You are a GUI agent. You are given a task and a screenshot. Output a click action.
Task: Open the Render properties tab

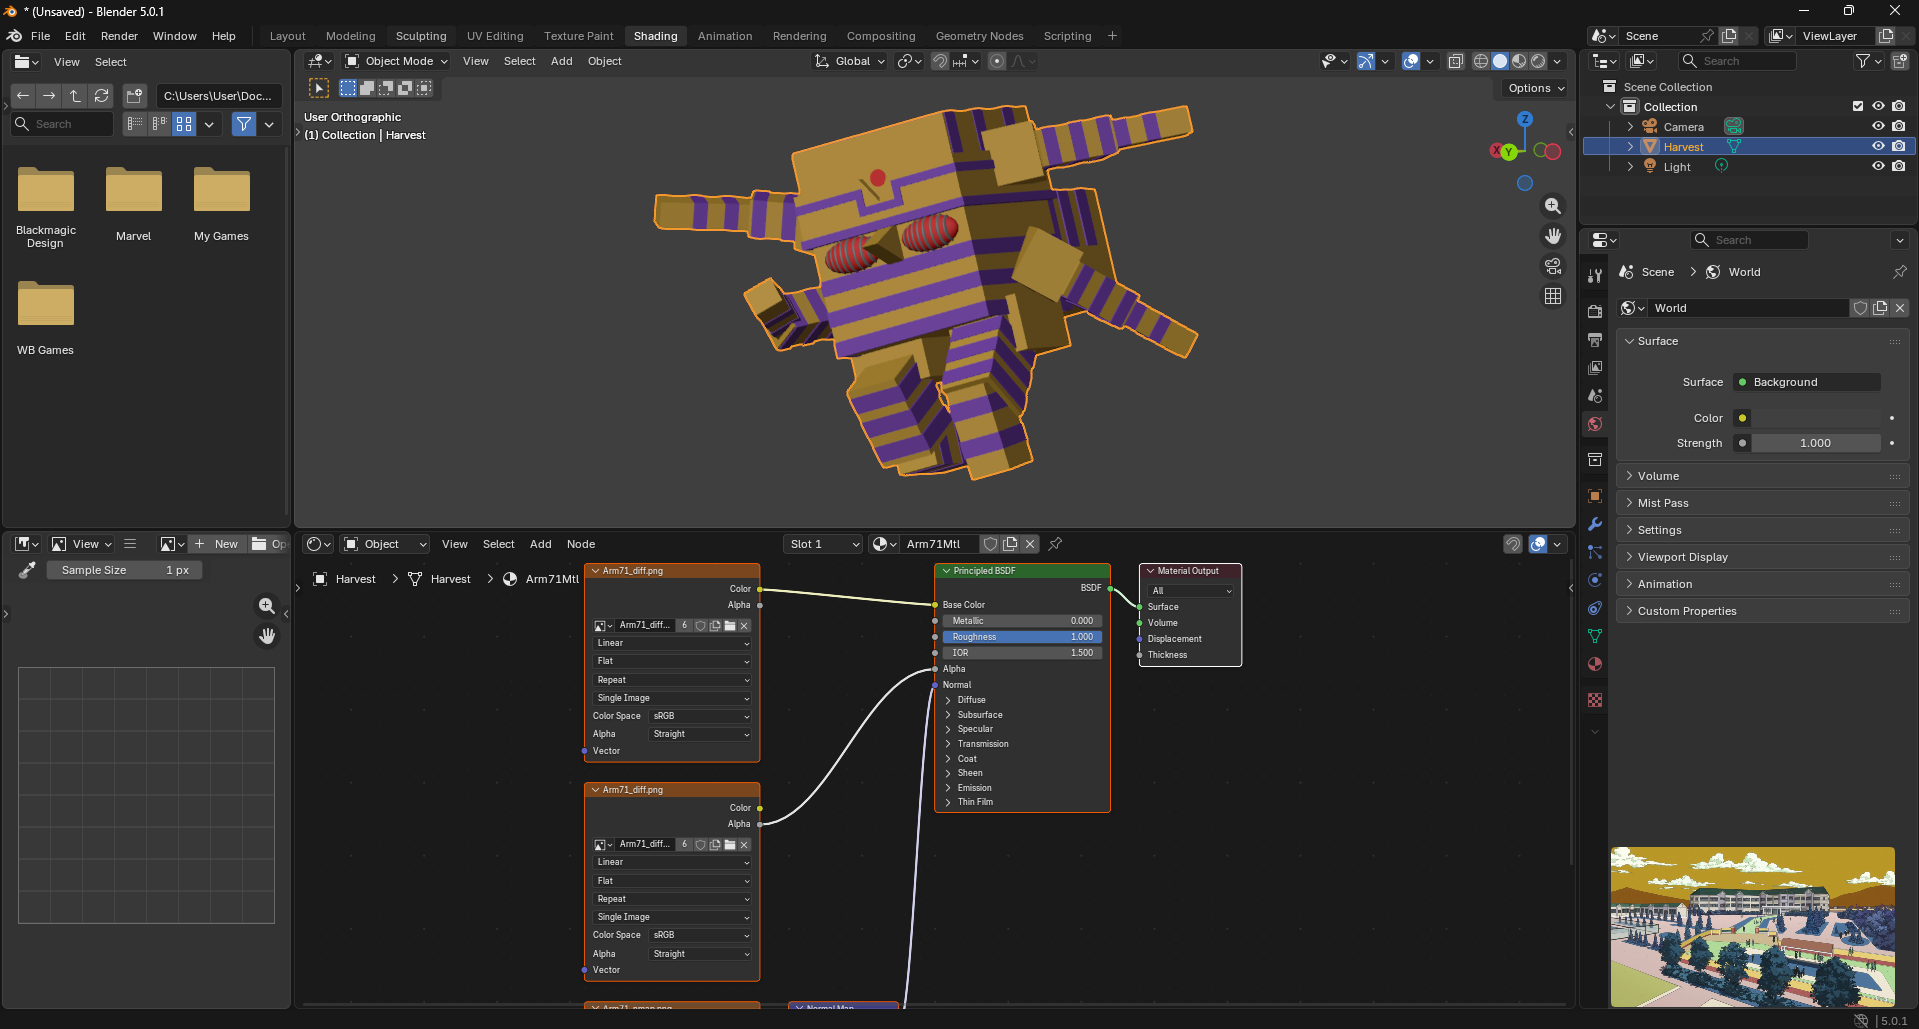(1595, 312)
